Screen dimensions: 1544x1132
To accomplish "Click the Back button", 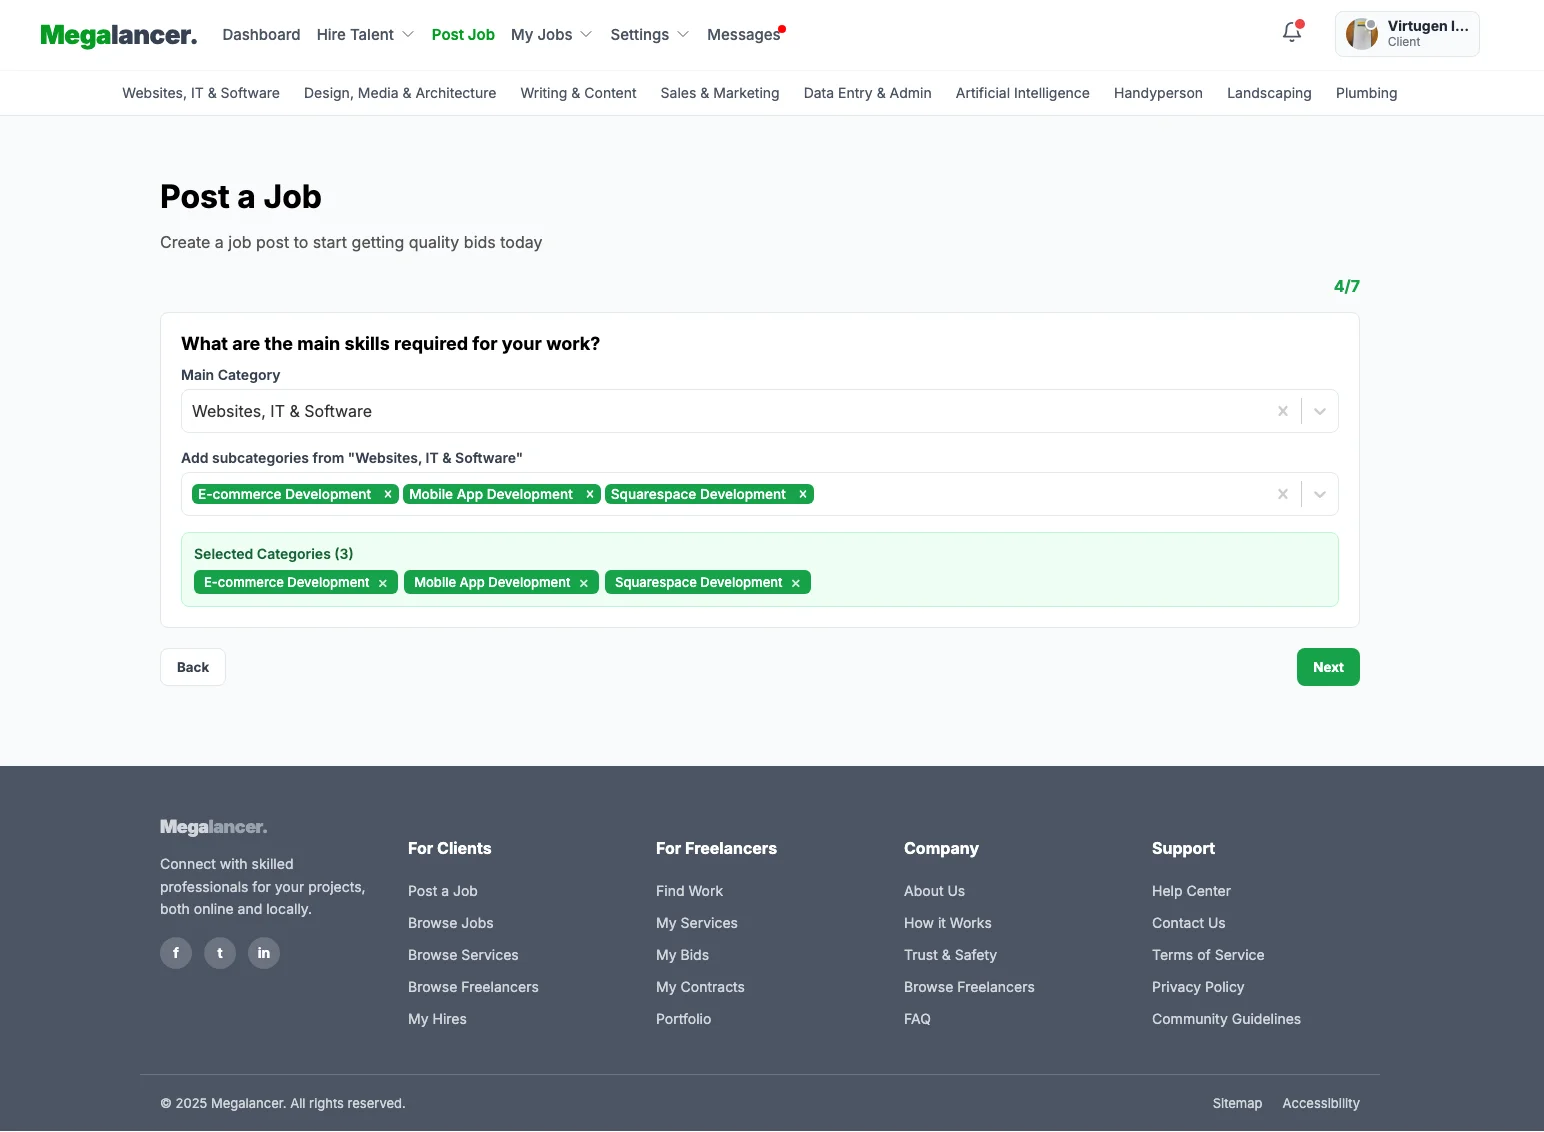I will coord(193,667).
